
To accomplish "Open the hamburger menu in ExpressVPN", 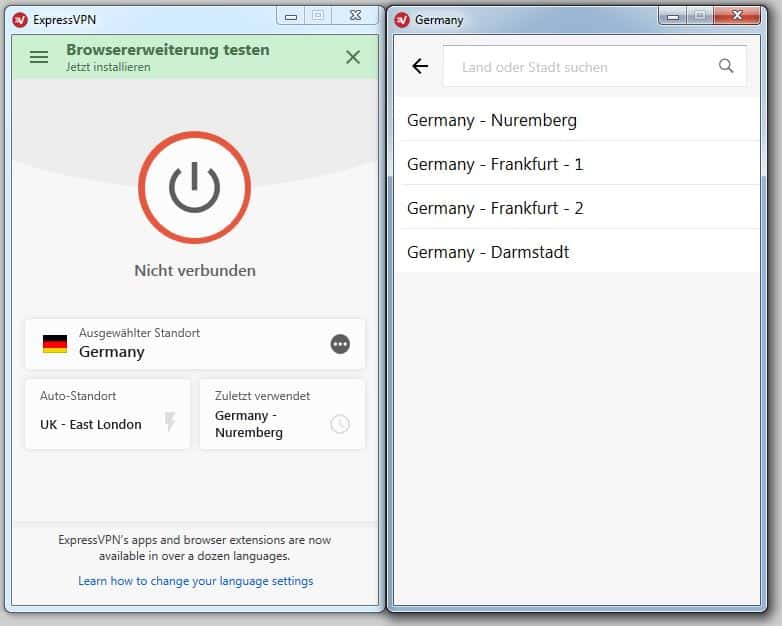I will click(39, 57).
